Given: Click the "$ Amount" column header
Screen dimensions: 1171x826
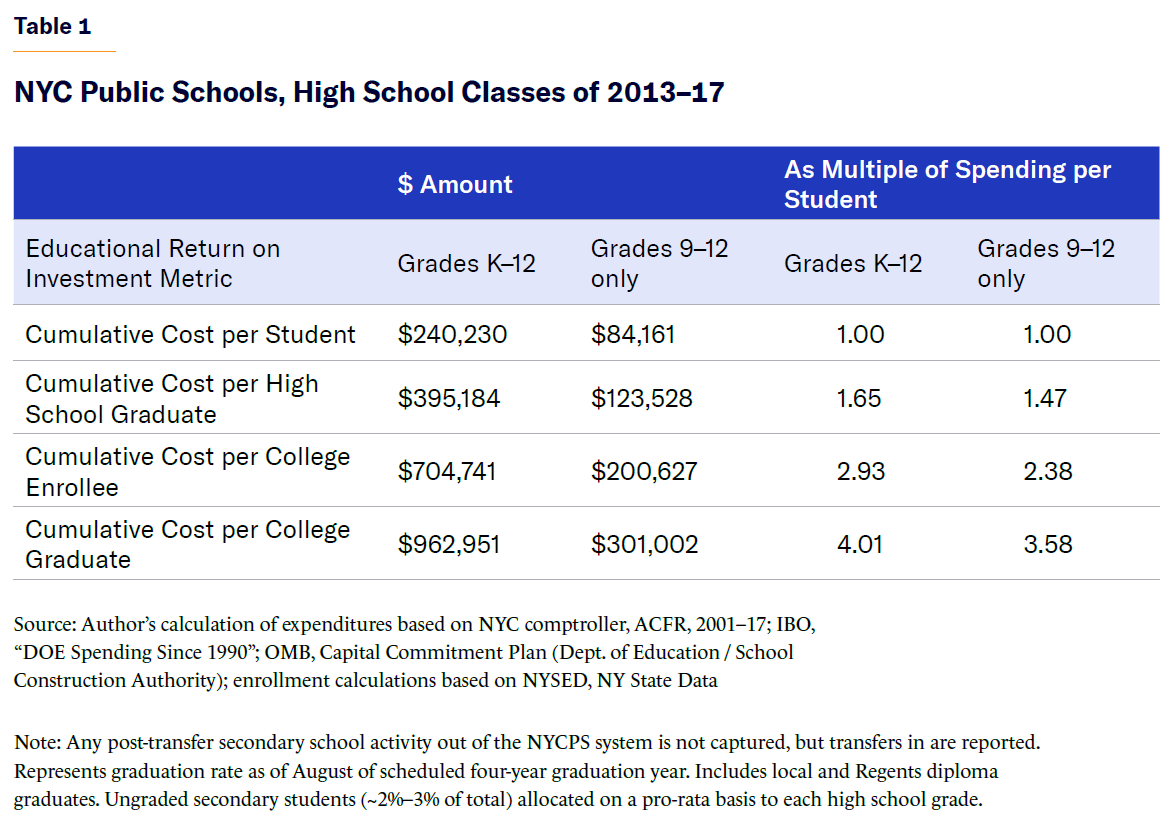Looking at the screenshot, I should (455, 184).
